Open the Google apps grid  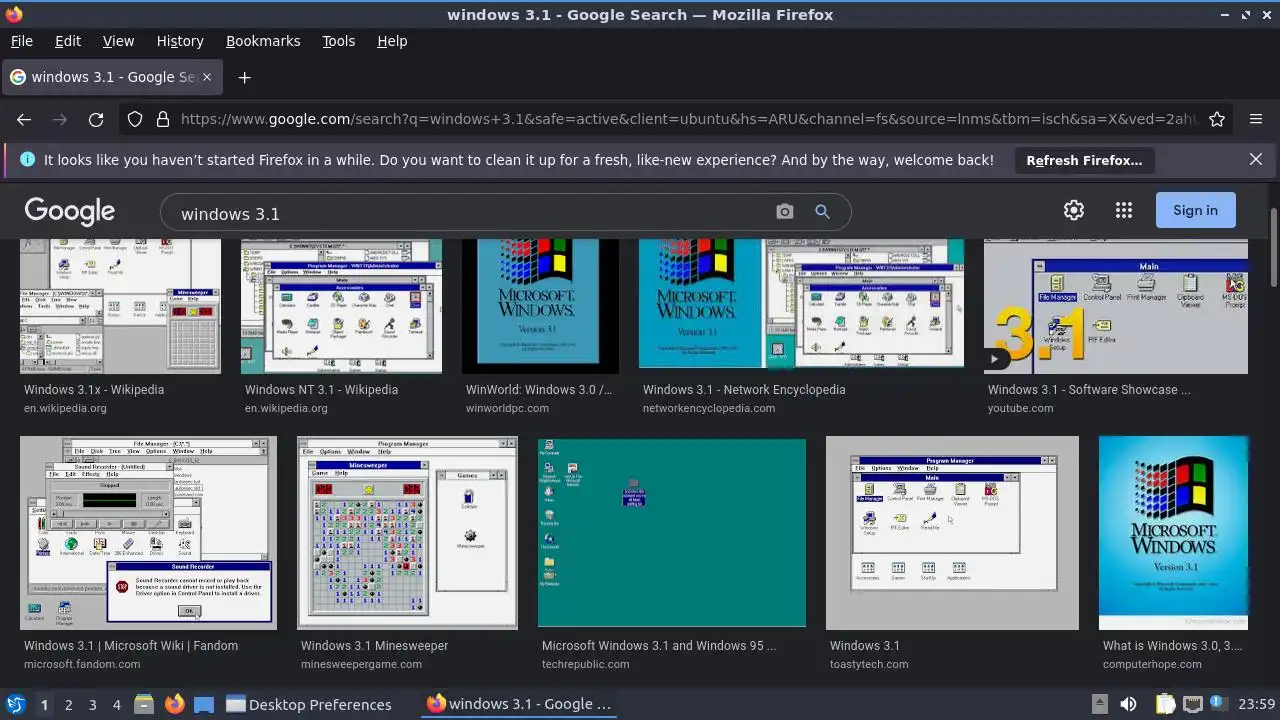pos(1124,210)
